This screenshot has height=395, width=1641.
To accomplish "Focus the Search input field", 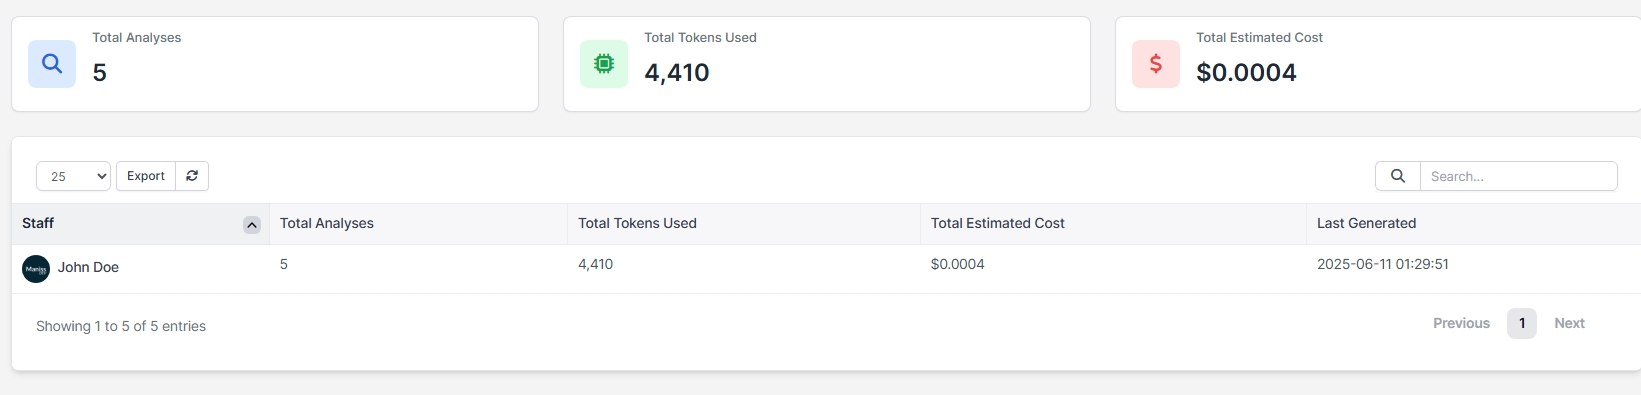I will coord(1519,176).
